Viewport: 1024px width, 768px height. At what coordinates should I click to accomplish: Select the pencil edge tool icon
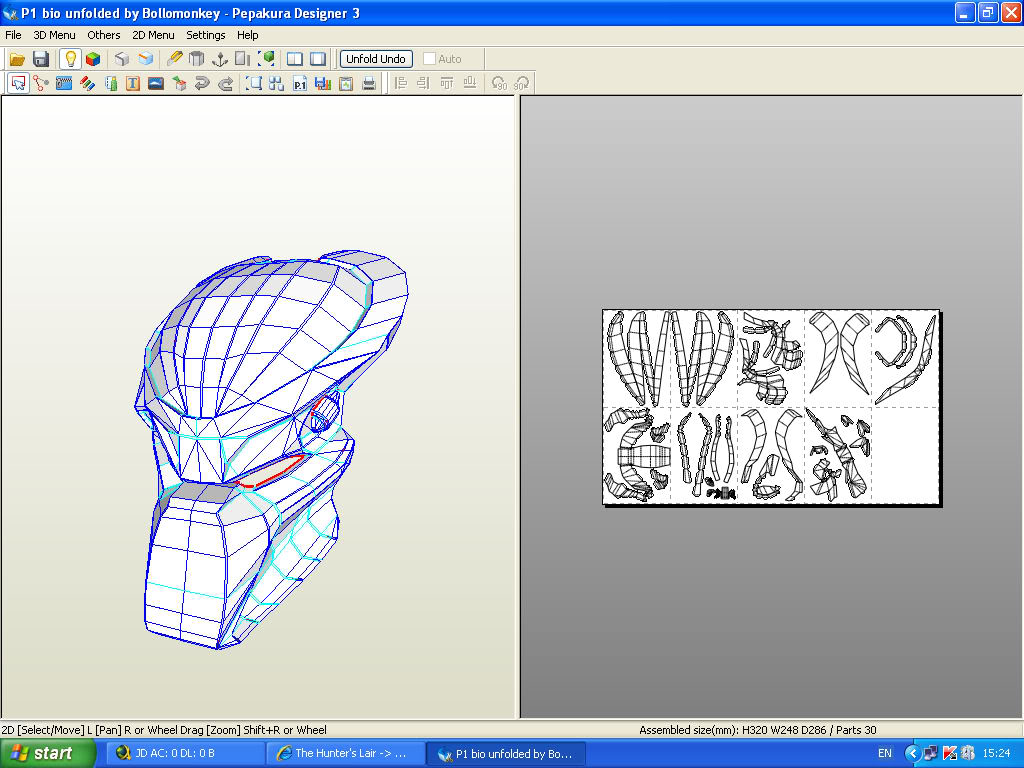click(174, 59)
